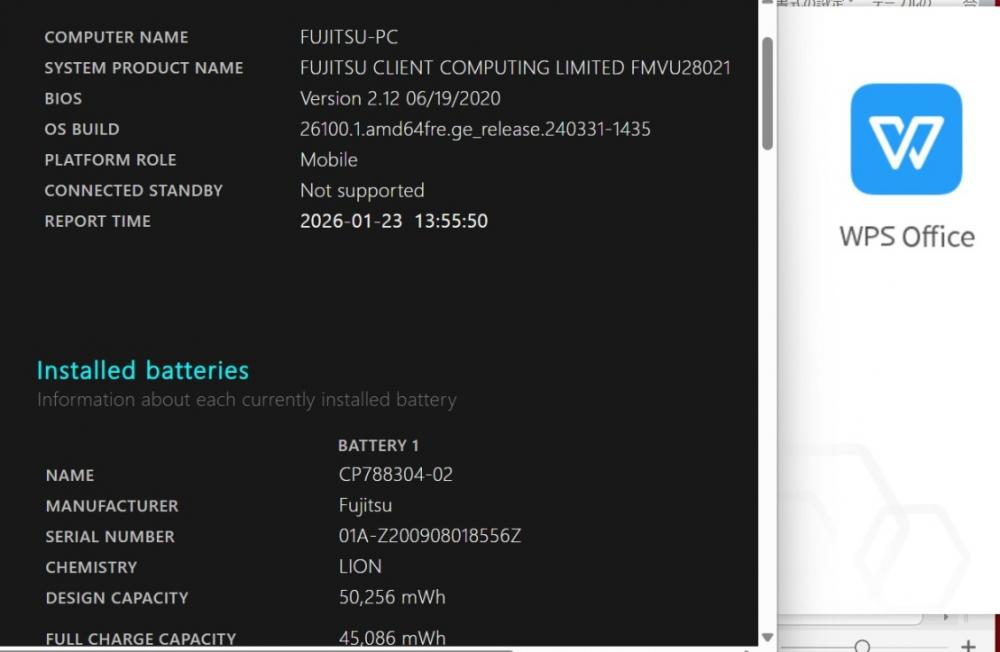Select the design capacity 50,256 mWh

(392, 597)
